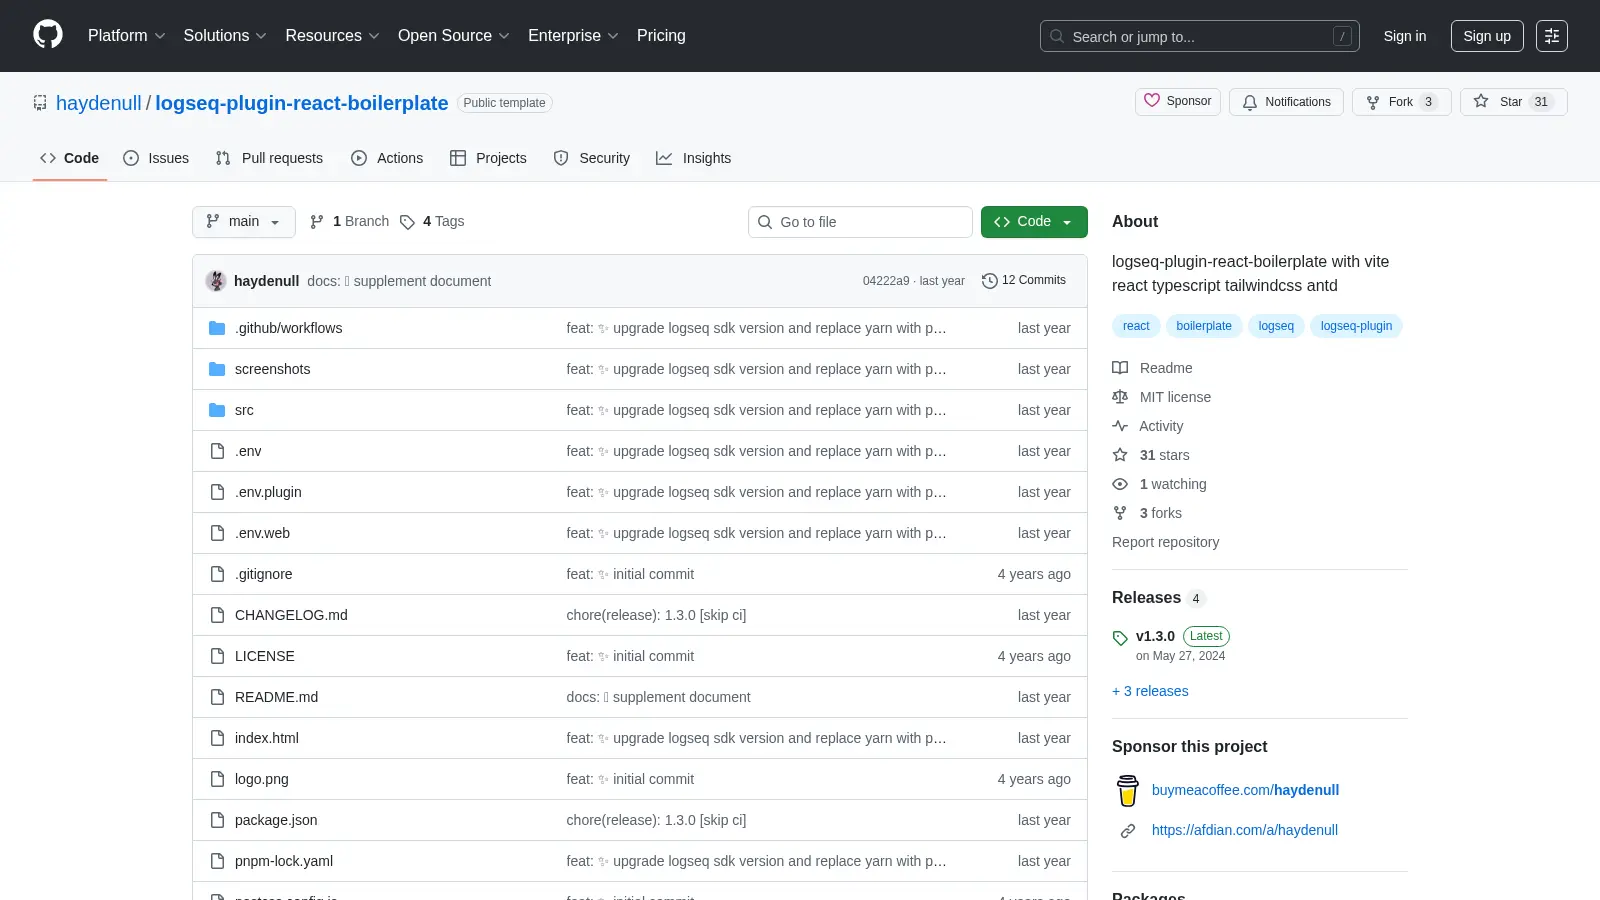This screenshot has width=1600, height=900.
Task: Open the main branch selector dropdown
Action: [x=244, y=222]
